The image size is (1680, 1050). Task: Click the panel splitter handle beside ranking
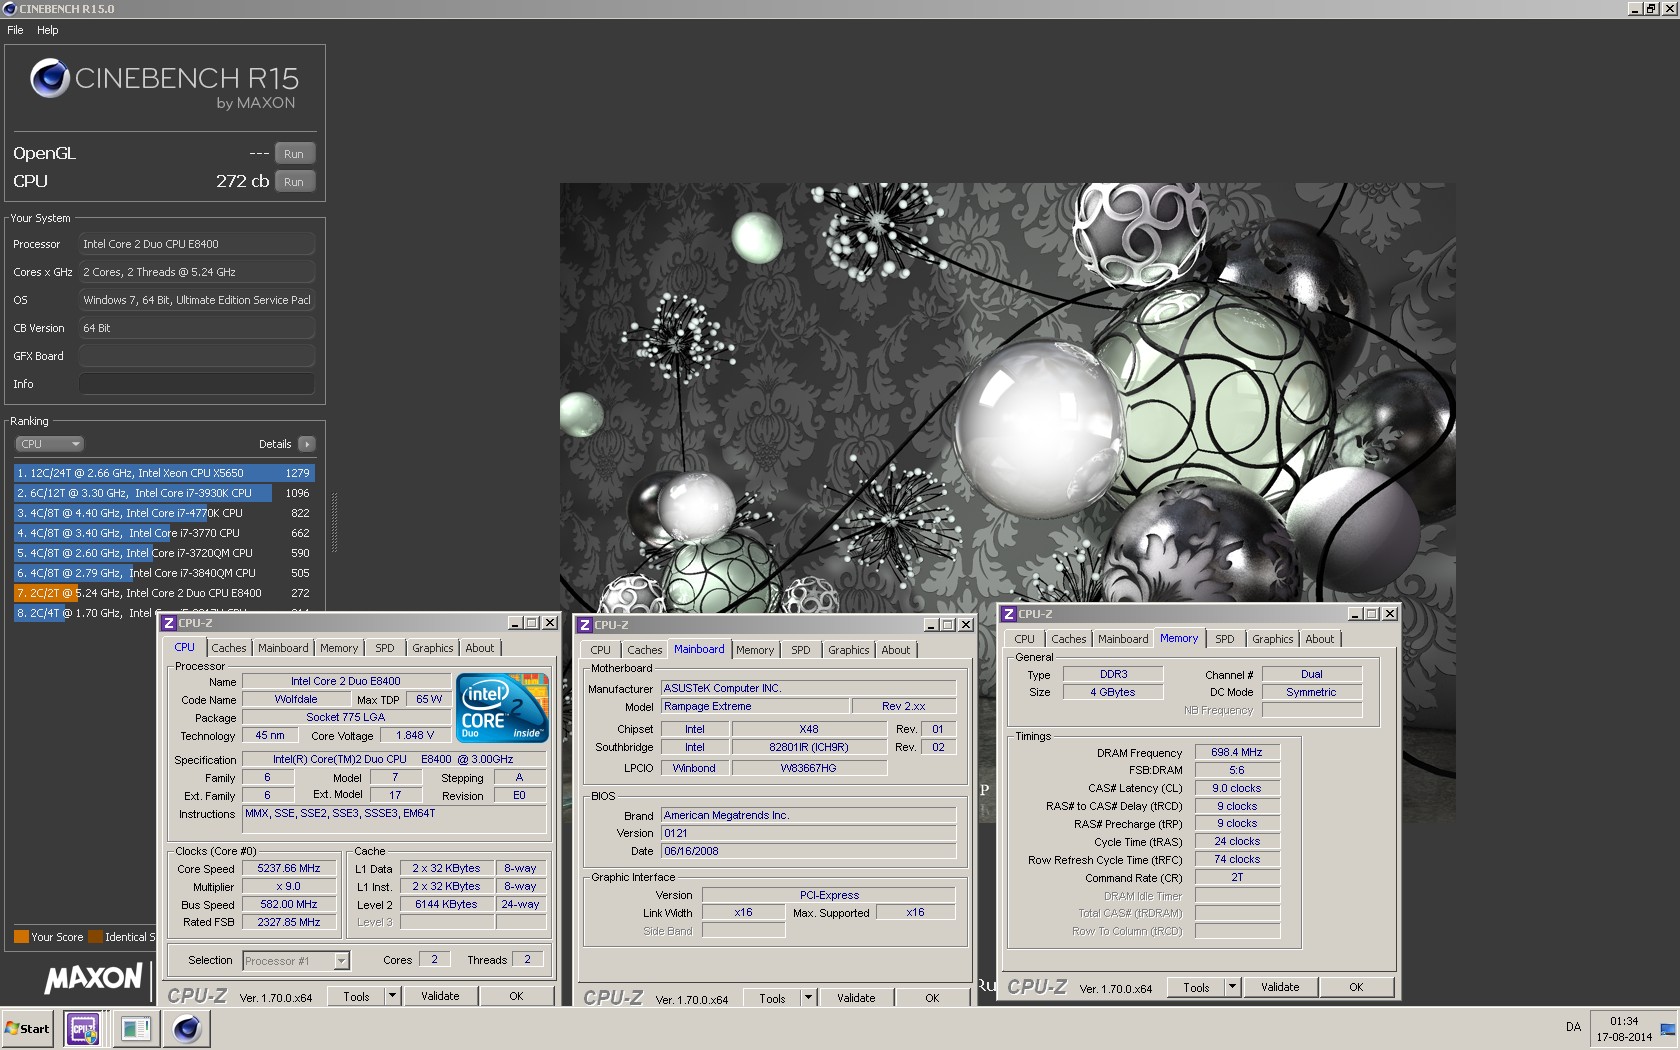click(334, 522)
